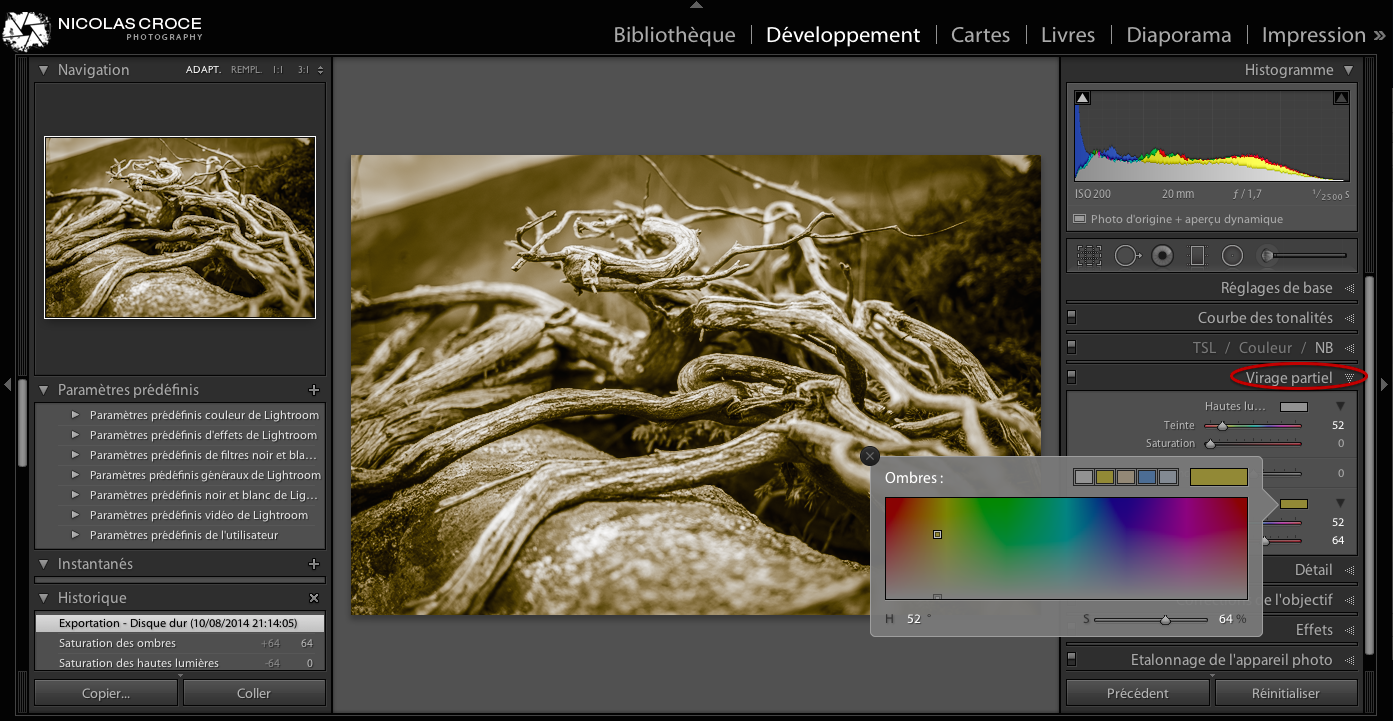Select the Graduated filter tool
The height and width of the screenshot is (721, 1393).
coord(1197,256)
